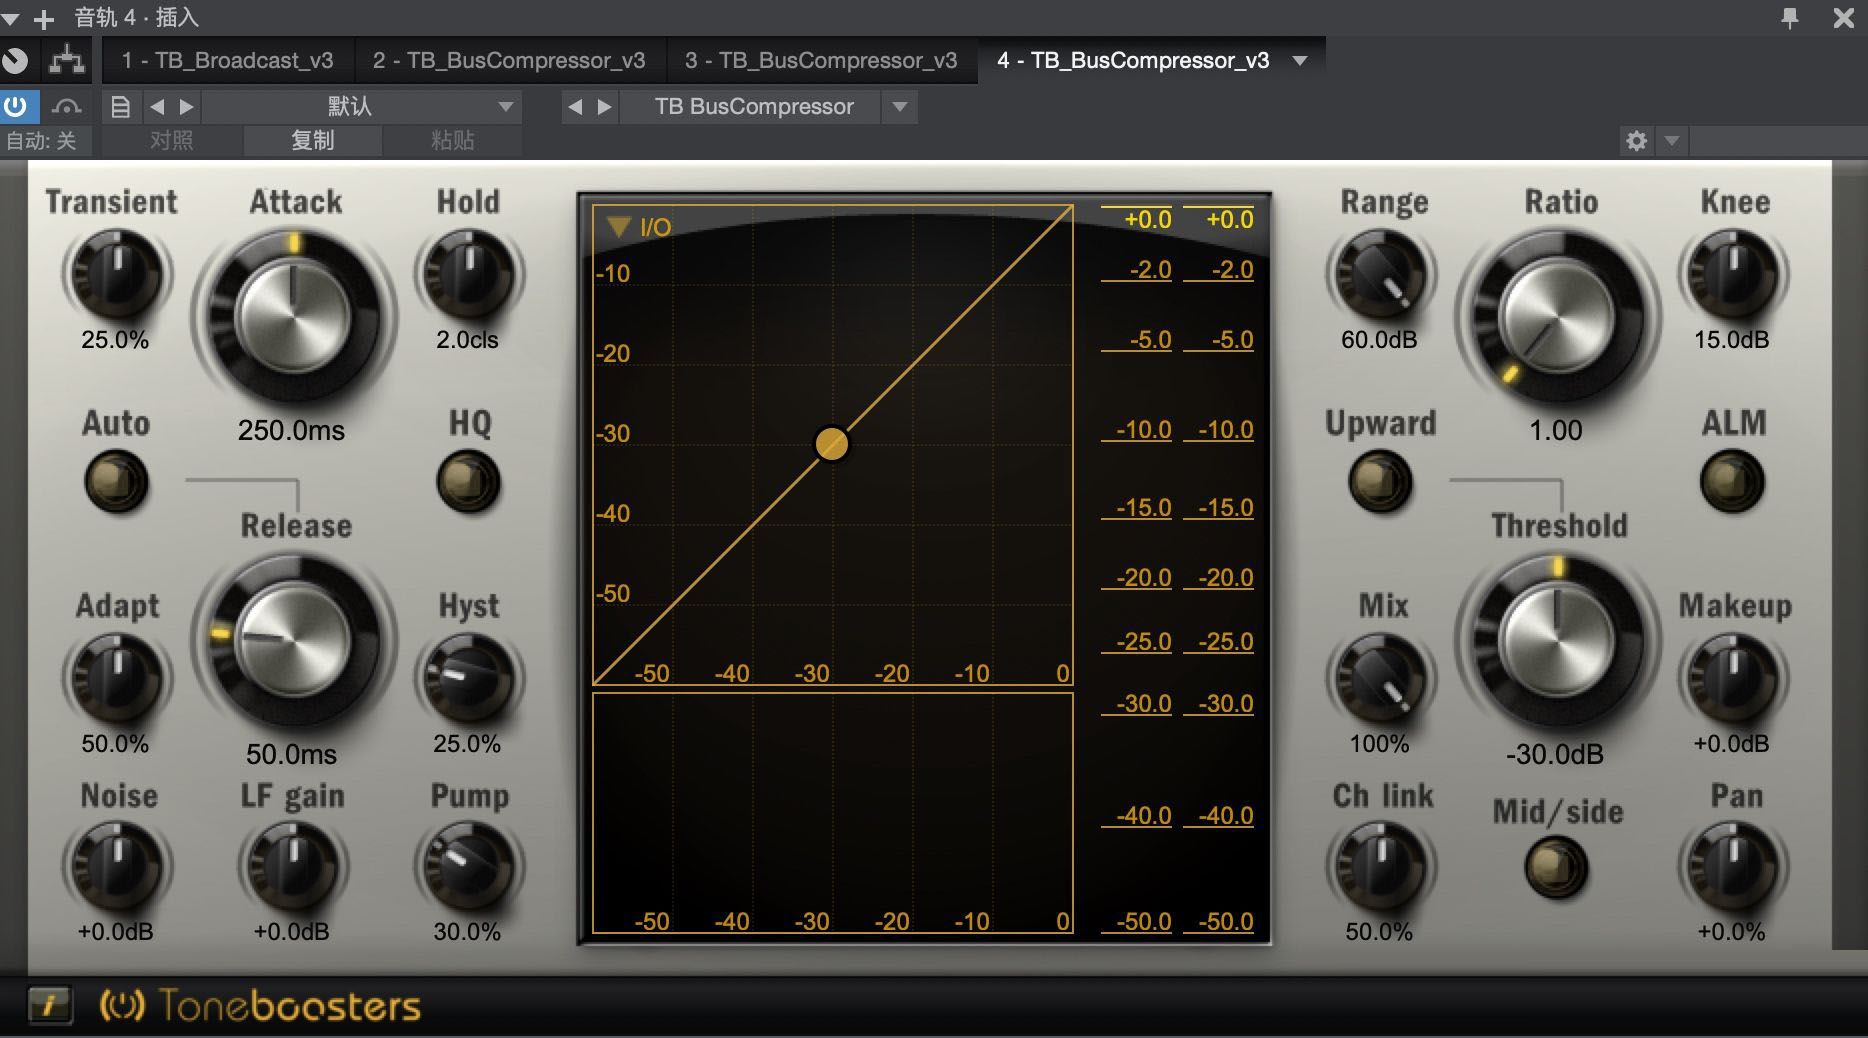The height and width of the screenshot is (1038, 1868).
Task: Click the Threshold knob
Action: 1556,640
